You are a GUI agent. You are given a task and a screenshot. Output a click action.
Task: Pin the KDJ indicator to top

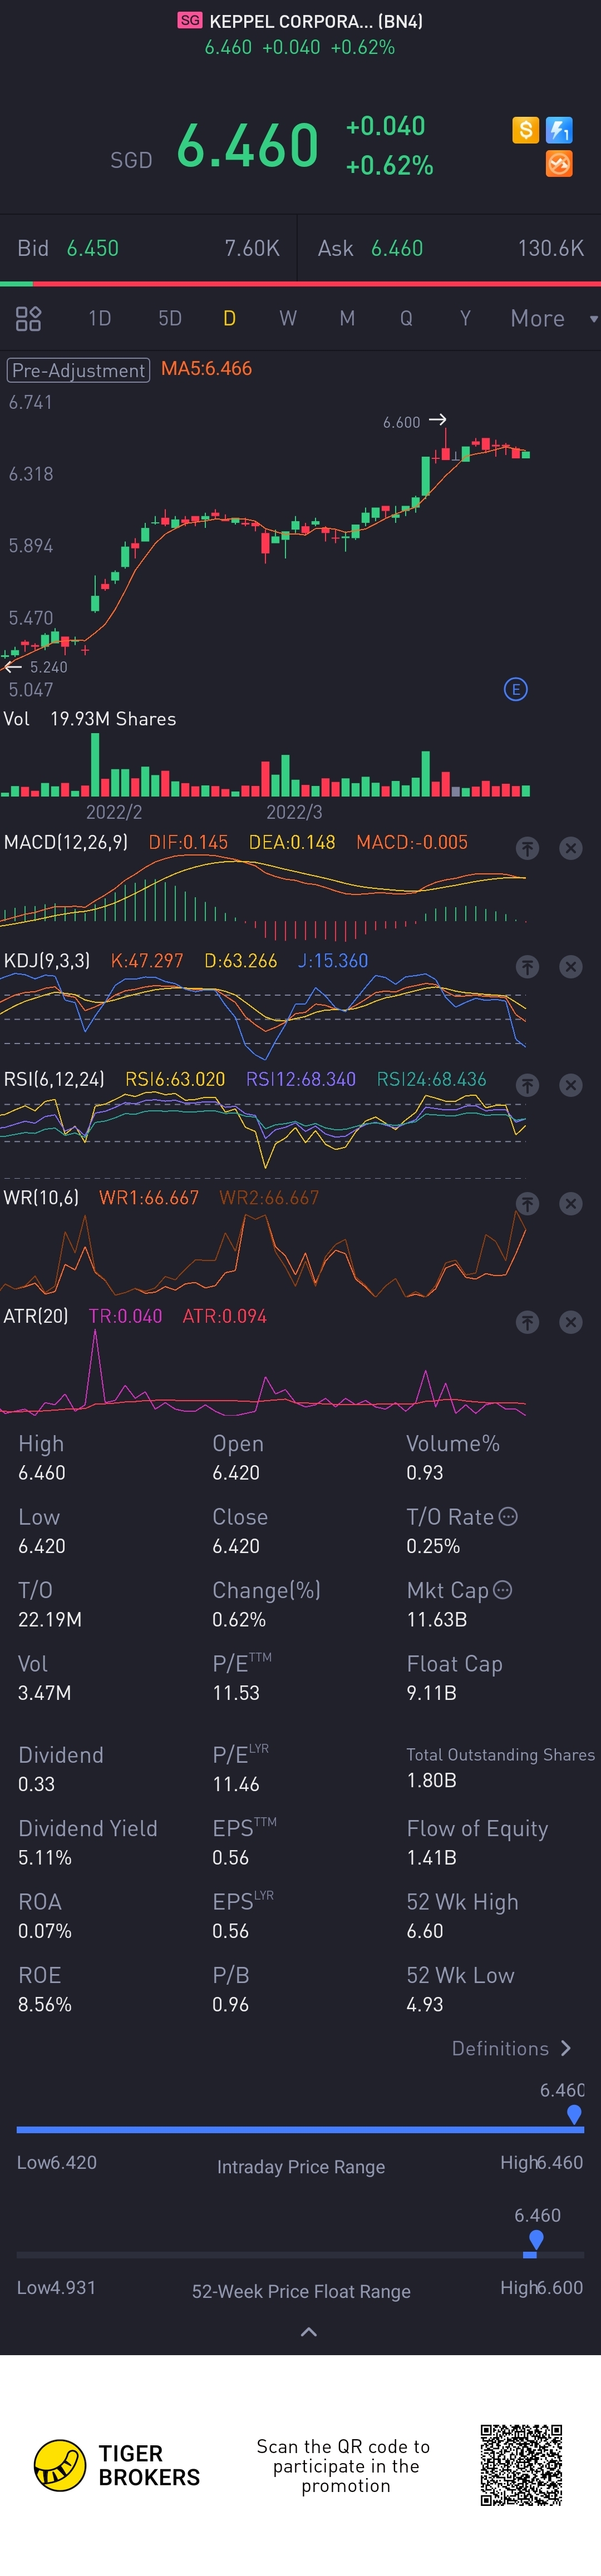527,967
